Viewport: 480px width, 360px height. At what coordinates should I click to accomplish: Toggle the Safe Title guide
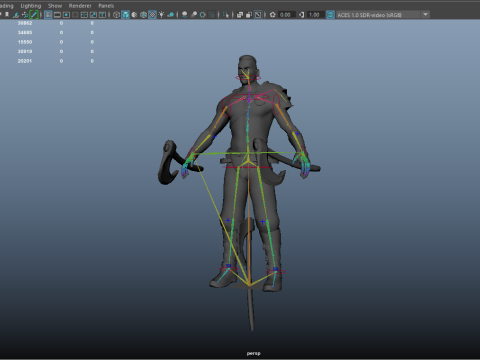102,15
